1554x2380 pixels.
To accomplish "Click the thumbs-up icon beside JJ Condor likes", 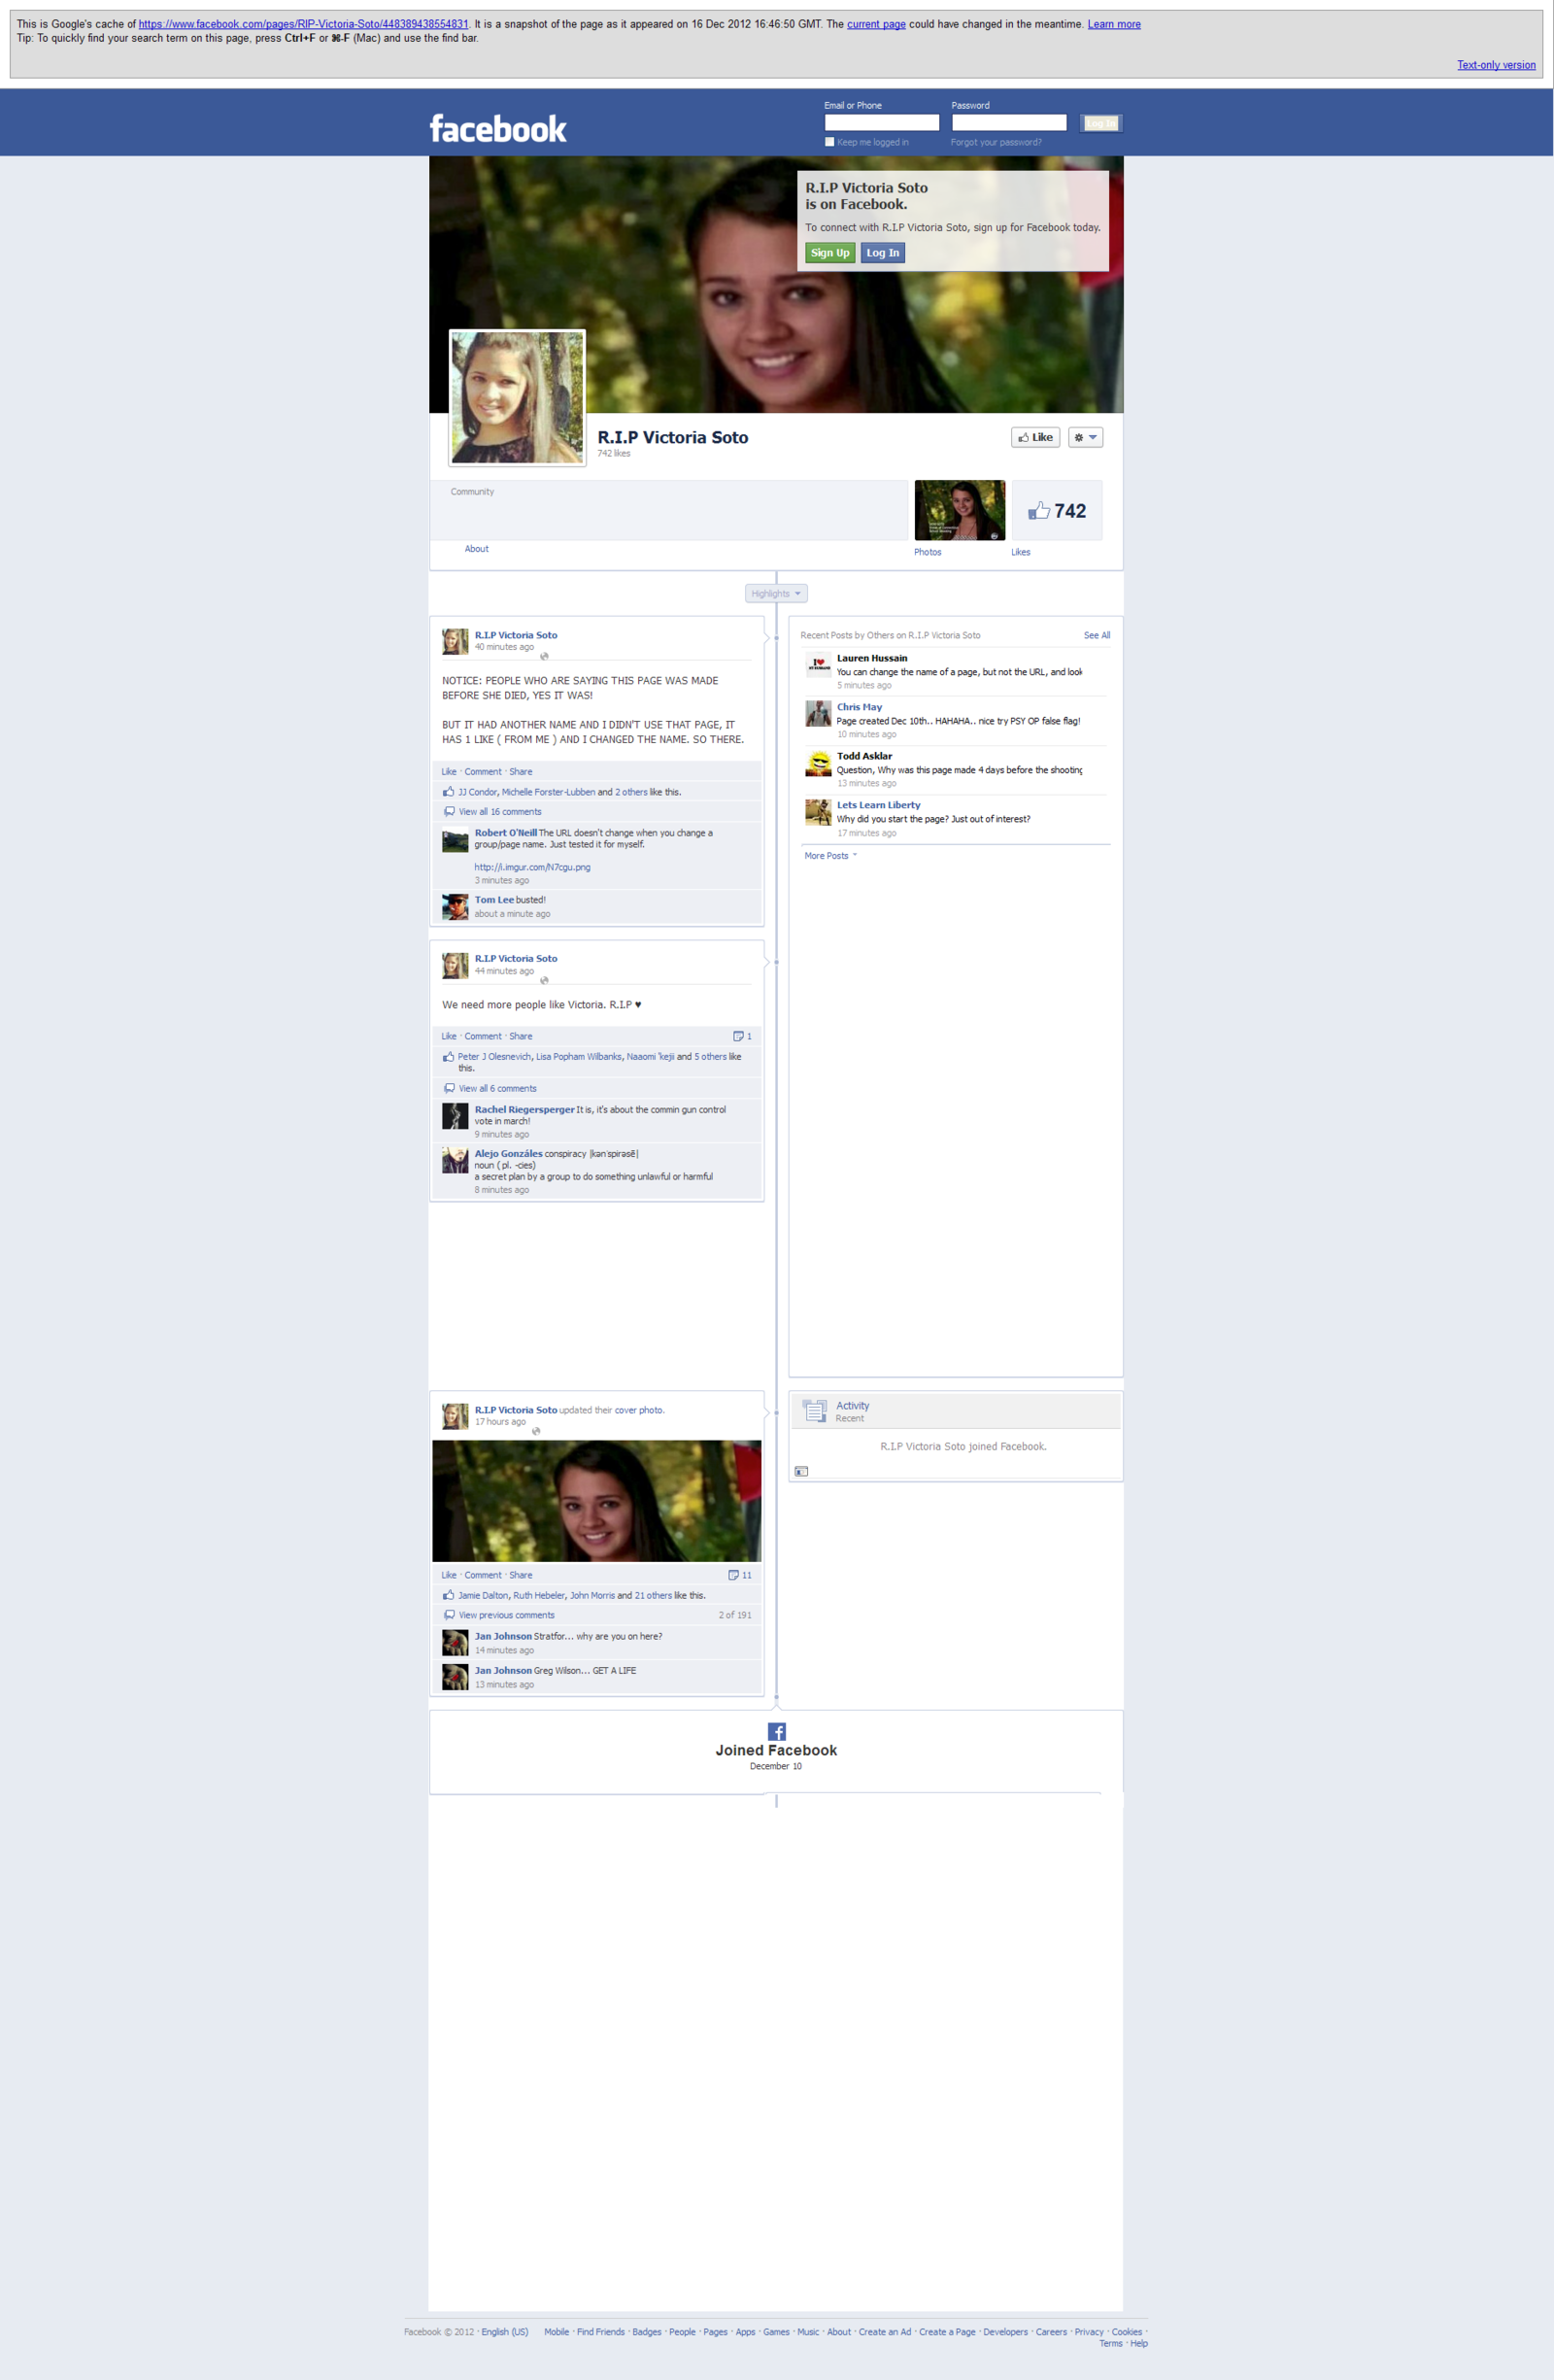I will (449, 791).
